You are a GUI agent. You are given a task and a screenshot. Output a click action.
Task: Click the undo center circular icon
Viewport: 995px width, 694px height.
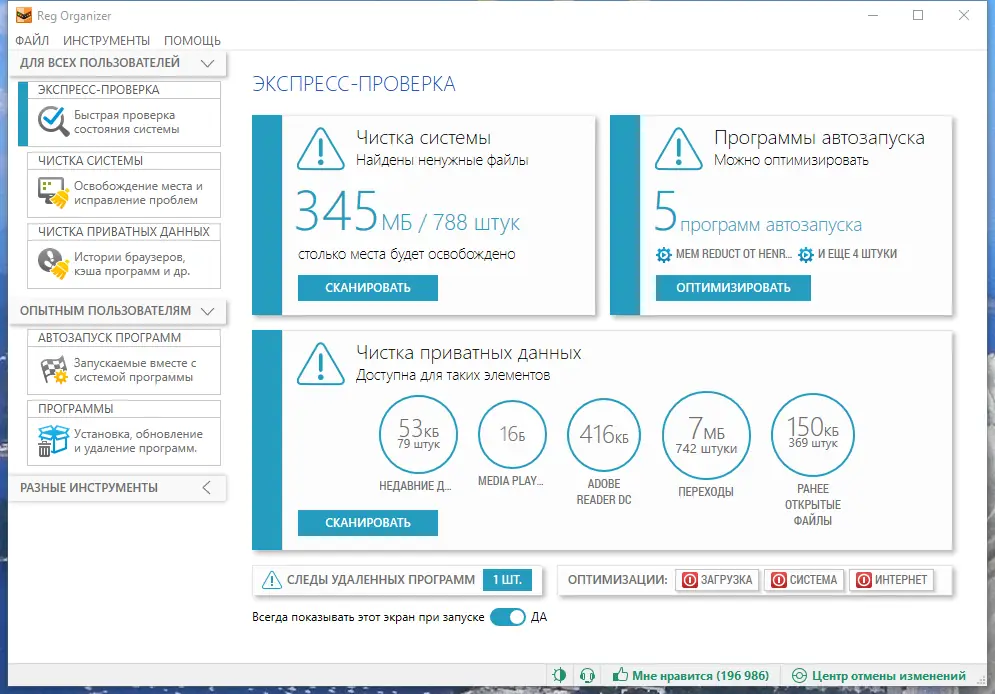coord(800,676)
